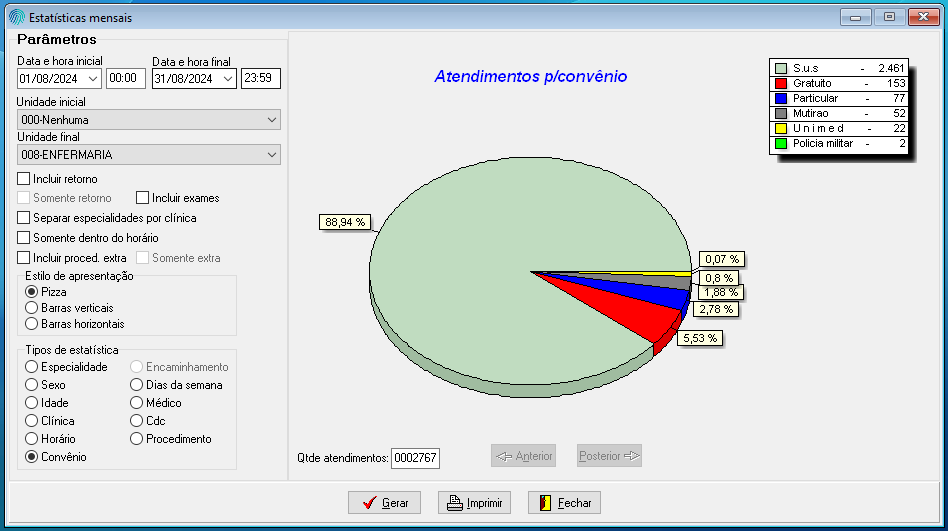
Task: Check the Incluir exames option
Action: [143, 198]
